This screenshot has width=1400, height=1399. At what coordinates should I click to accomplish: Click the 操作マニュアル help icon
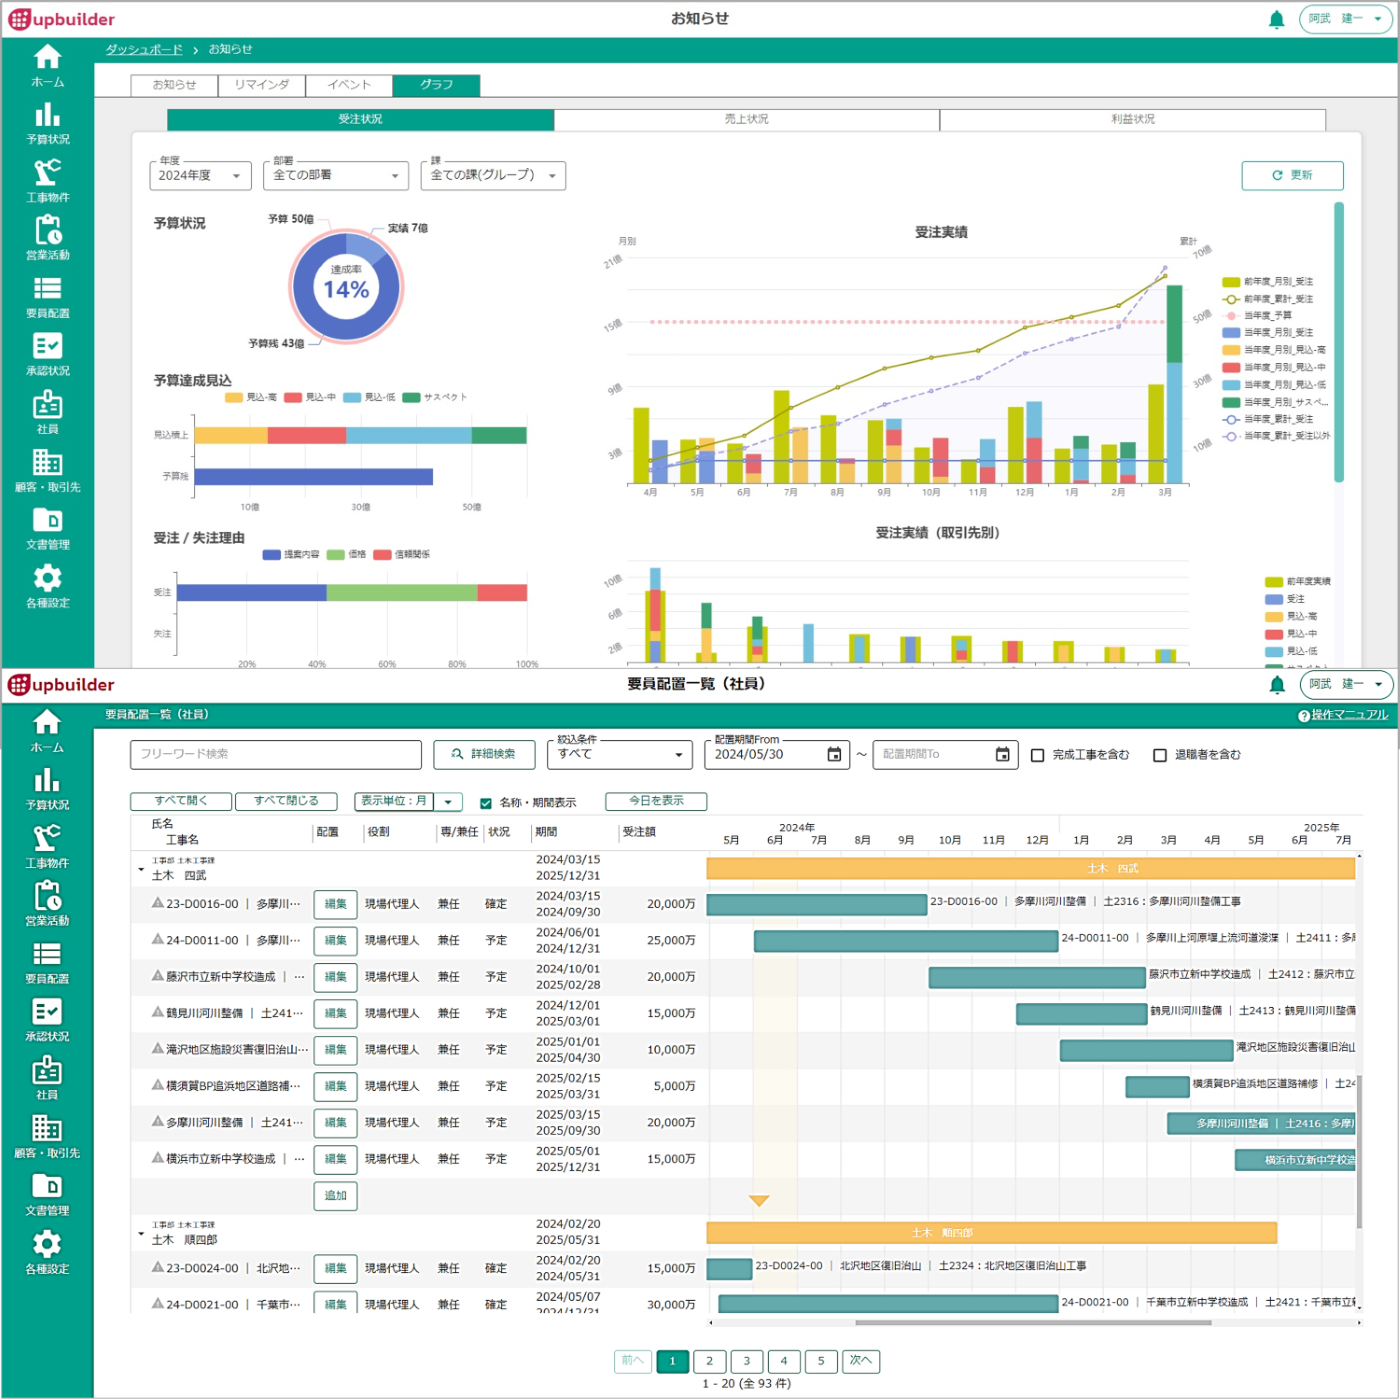pyautogui.click(x=1304, y=716)
